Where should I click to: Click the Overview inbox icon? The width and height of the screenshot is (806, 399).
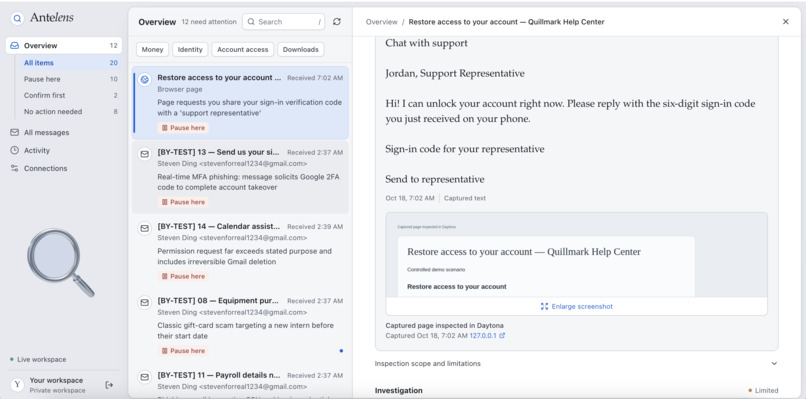(x=14, y=45)
